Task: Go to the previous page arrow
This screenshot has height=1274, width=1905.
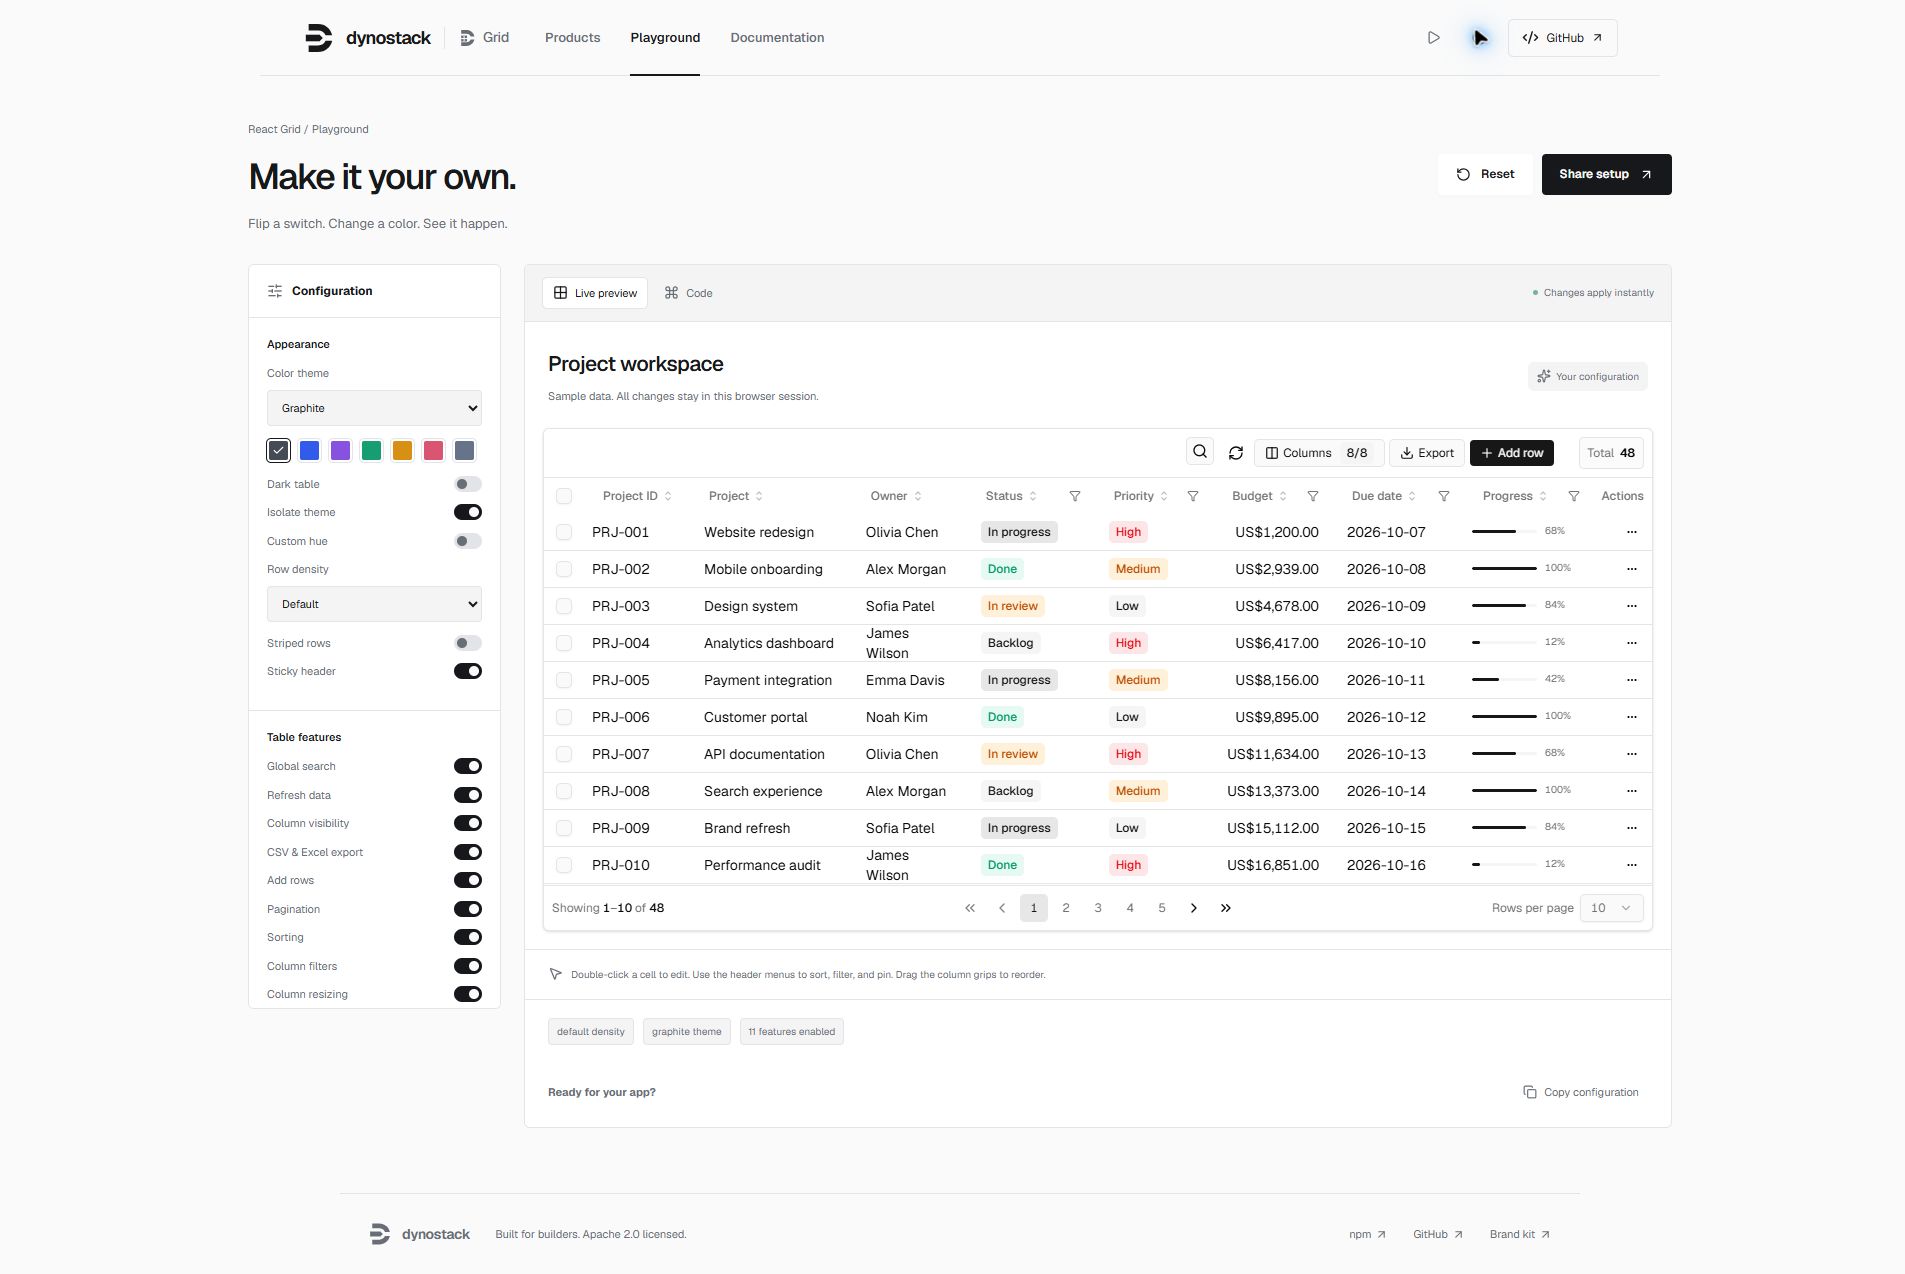Action: (1002, 908)
